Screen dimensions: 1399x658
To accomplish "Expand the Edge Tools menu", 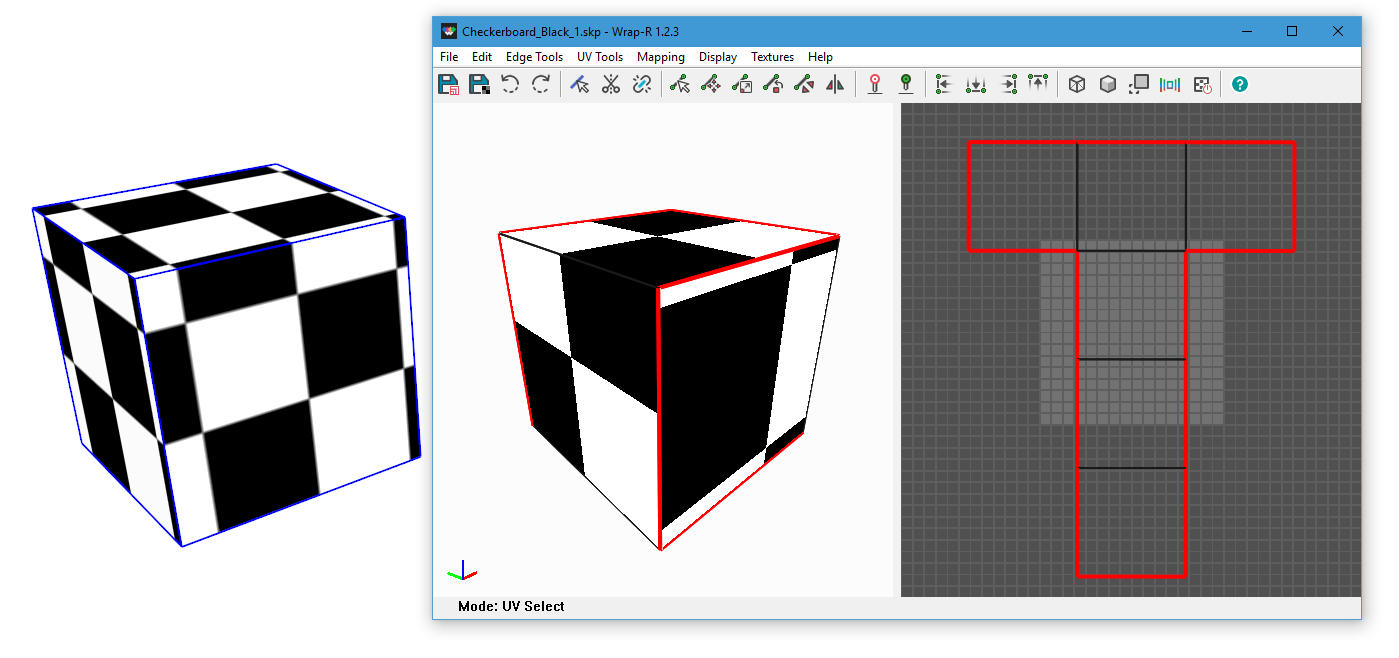I will pos(534,57).
